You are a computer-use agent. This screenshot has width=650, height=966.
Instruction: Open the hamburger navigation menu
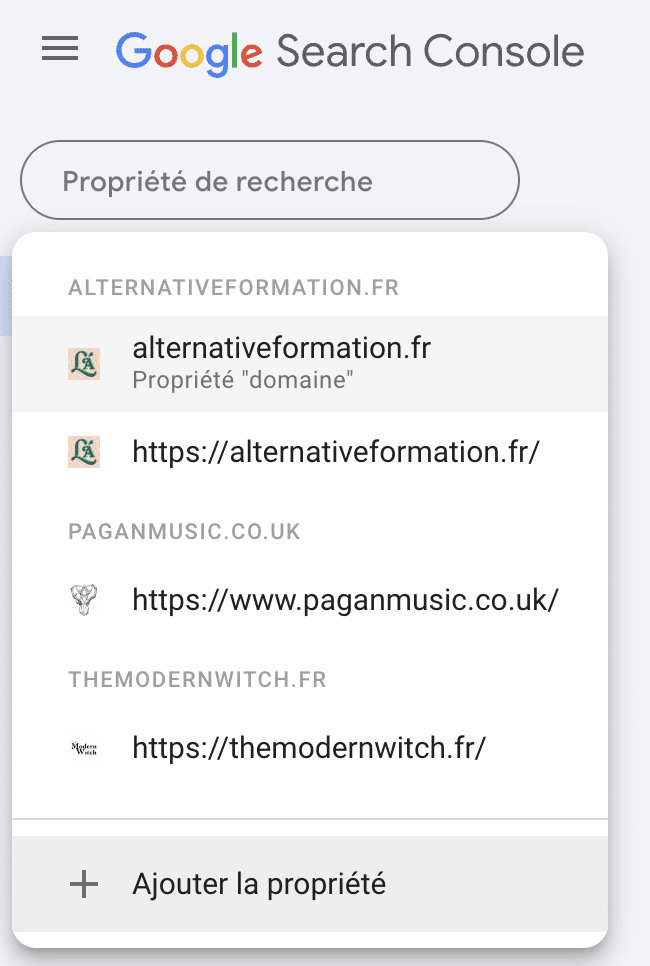click(x=60, y=49)
